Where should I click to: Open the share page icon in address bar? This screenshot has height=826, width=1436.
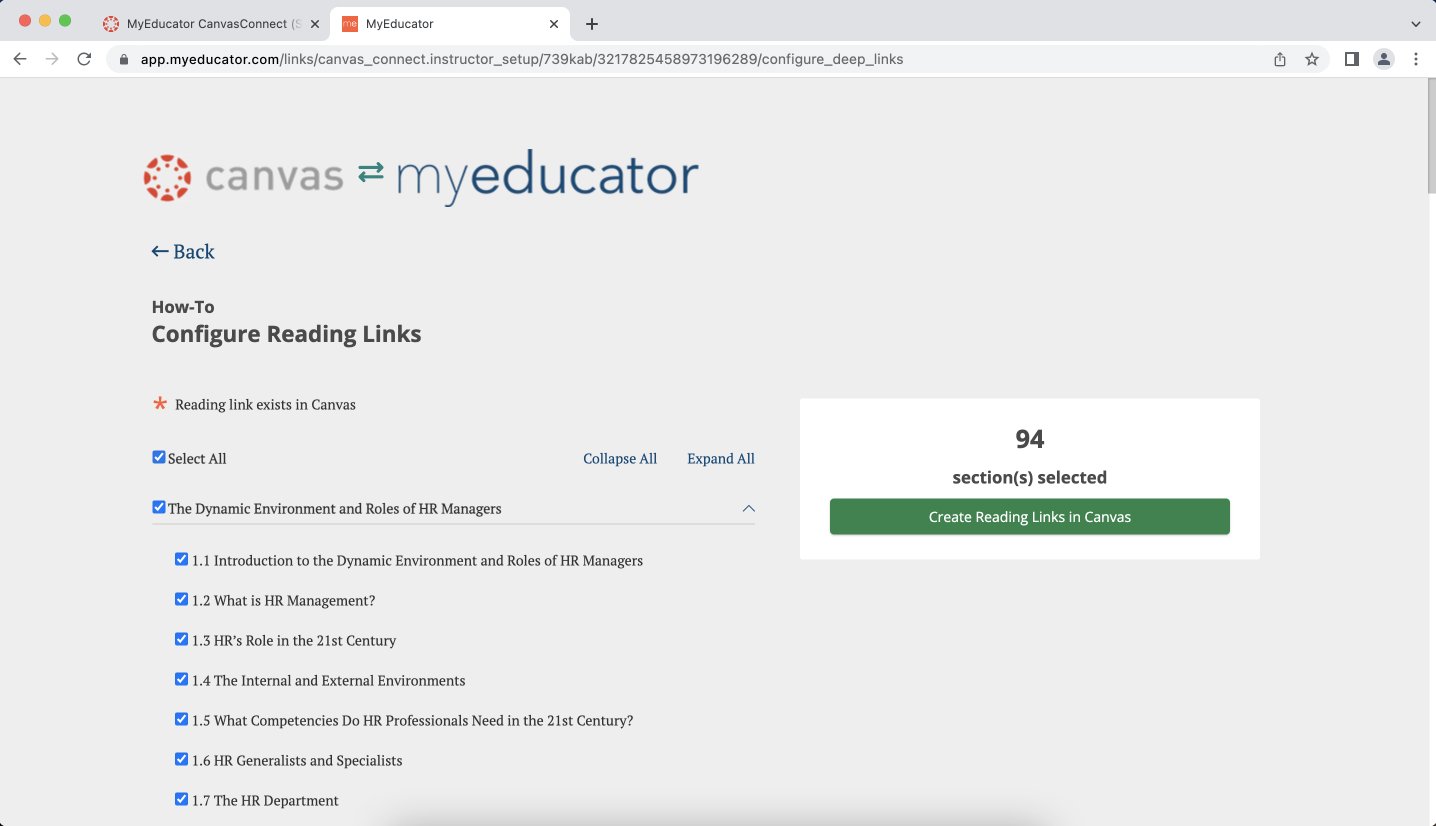[x=1280, y=59]
